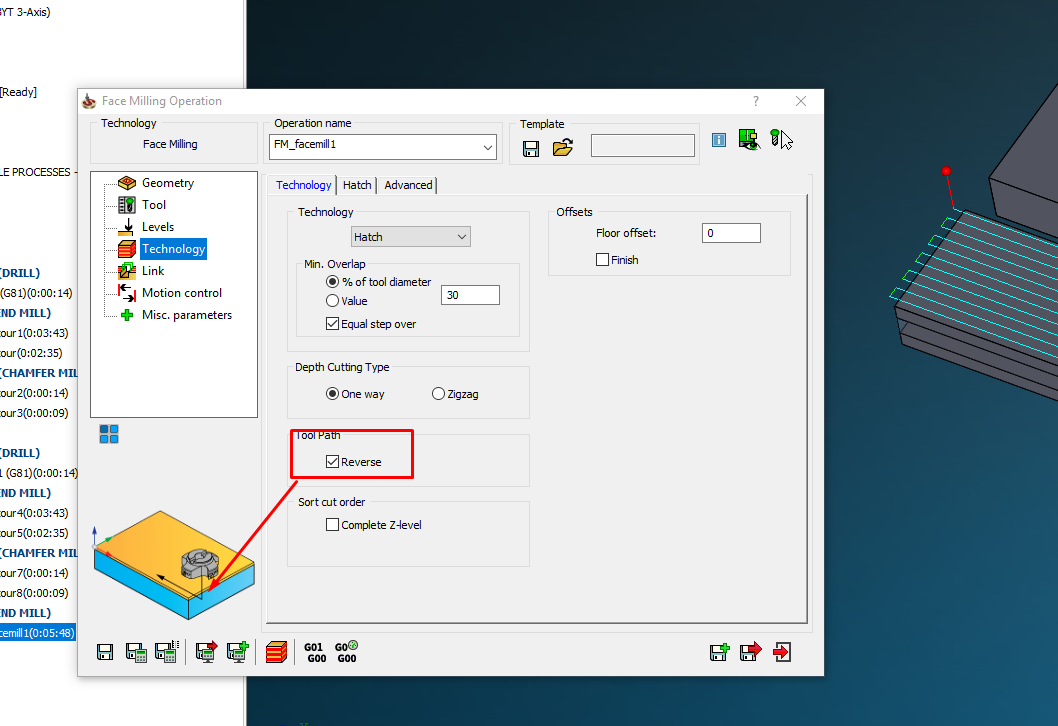Select Misc. parameters in the page tree
Viewport: 1058px width, 726px height.
pyautogui.click(x=187, y=315)
